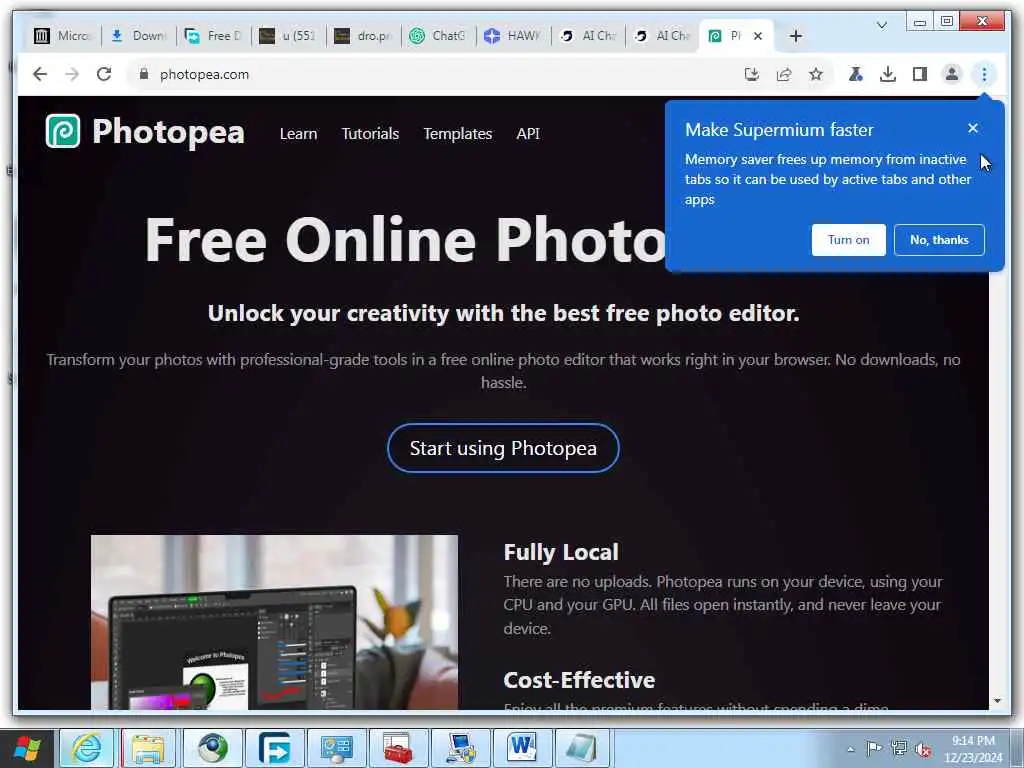
Task: Click the page scrollbar down arrow
Action: point(997,701)
